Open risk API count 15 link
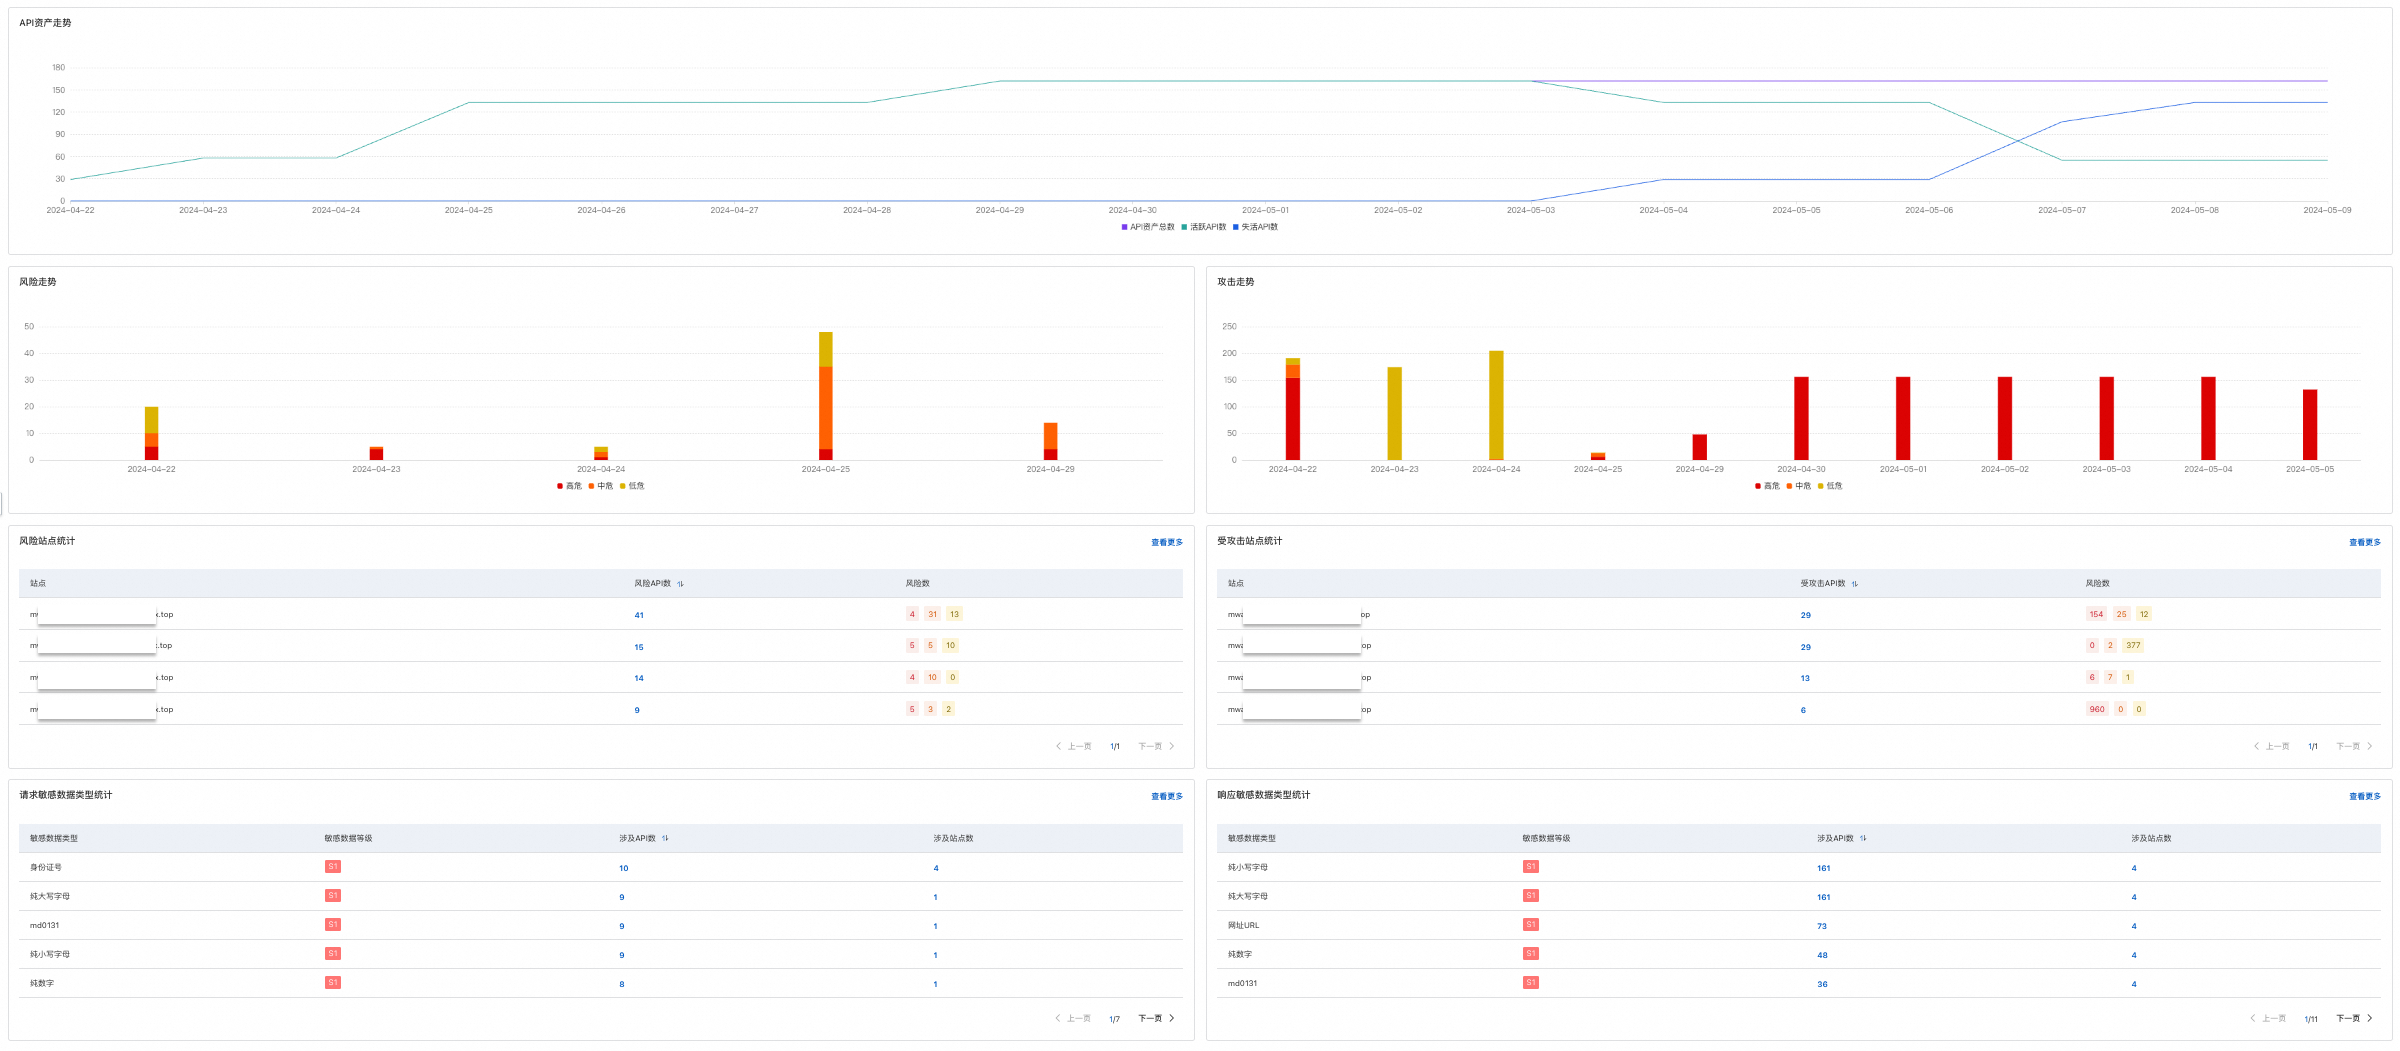The image size is (2400, 1051). [639, 648]
